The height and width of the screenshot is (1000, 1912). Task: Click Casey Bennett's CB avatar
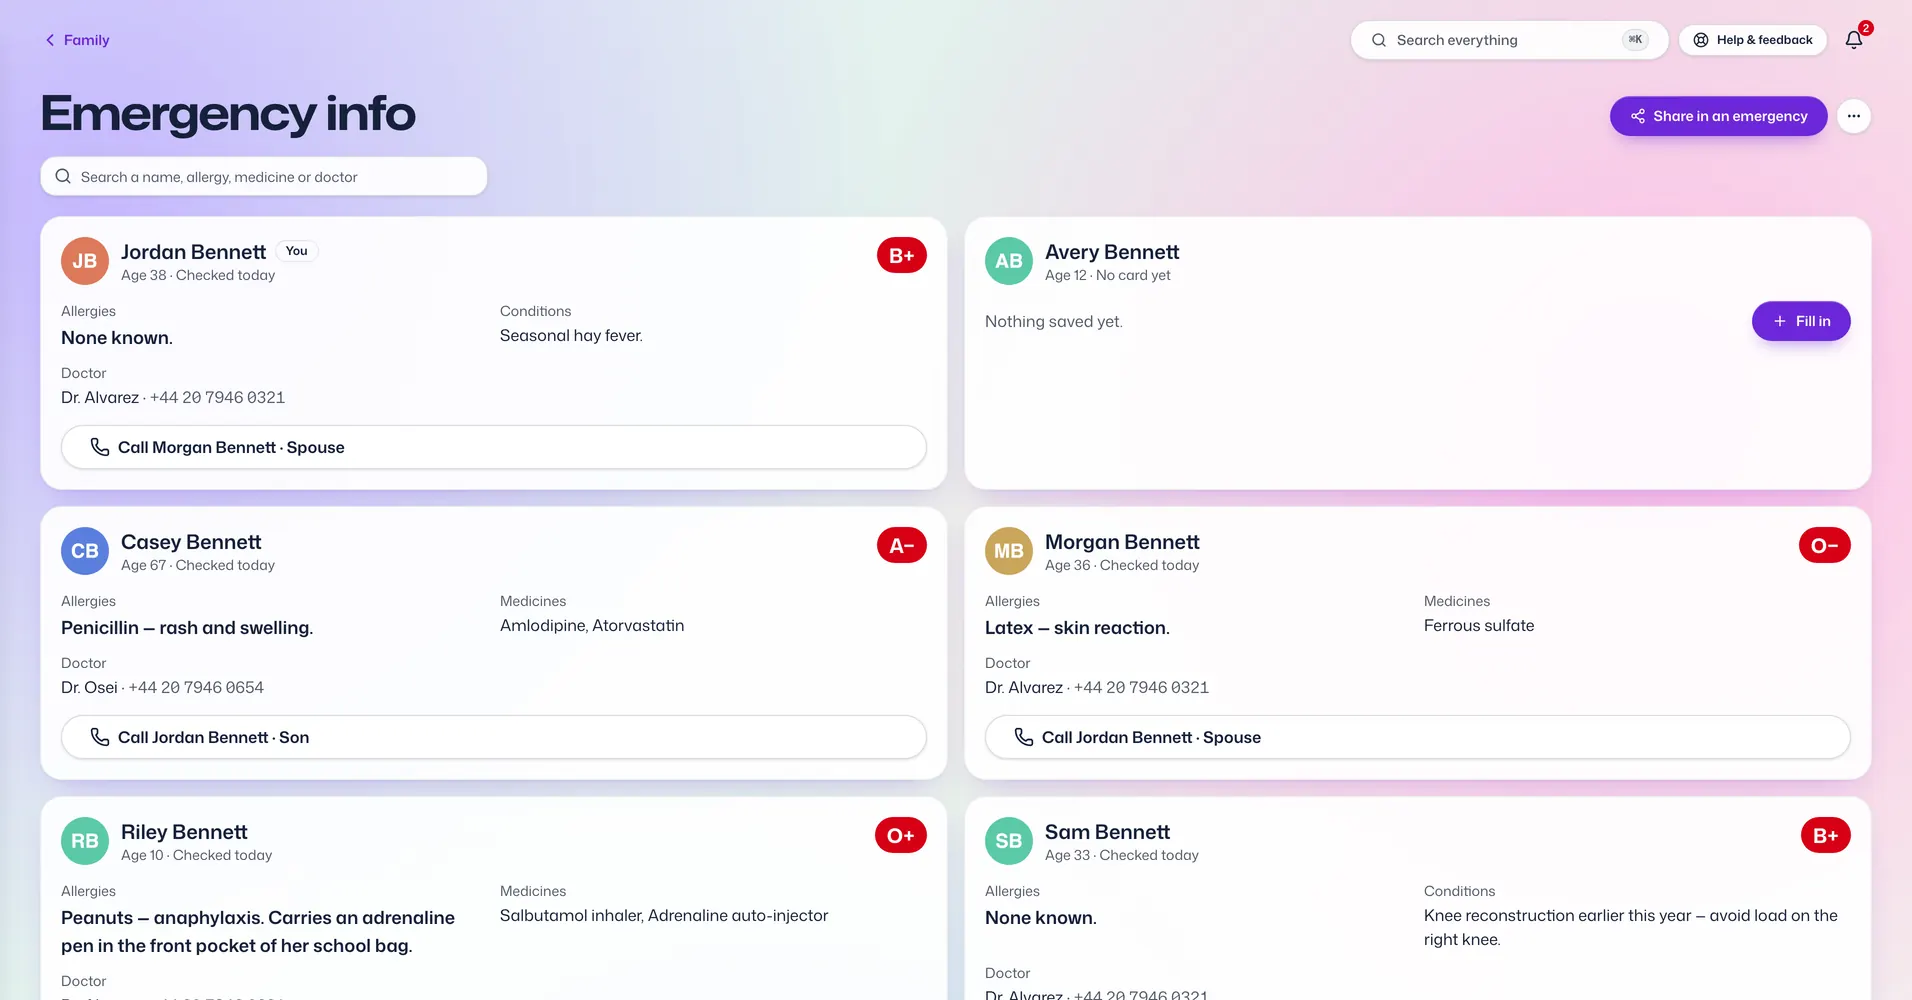tap(85, 551)
